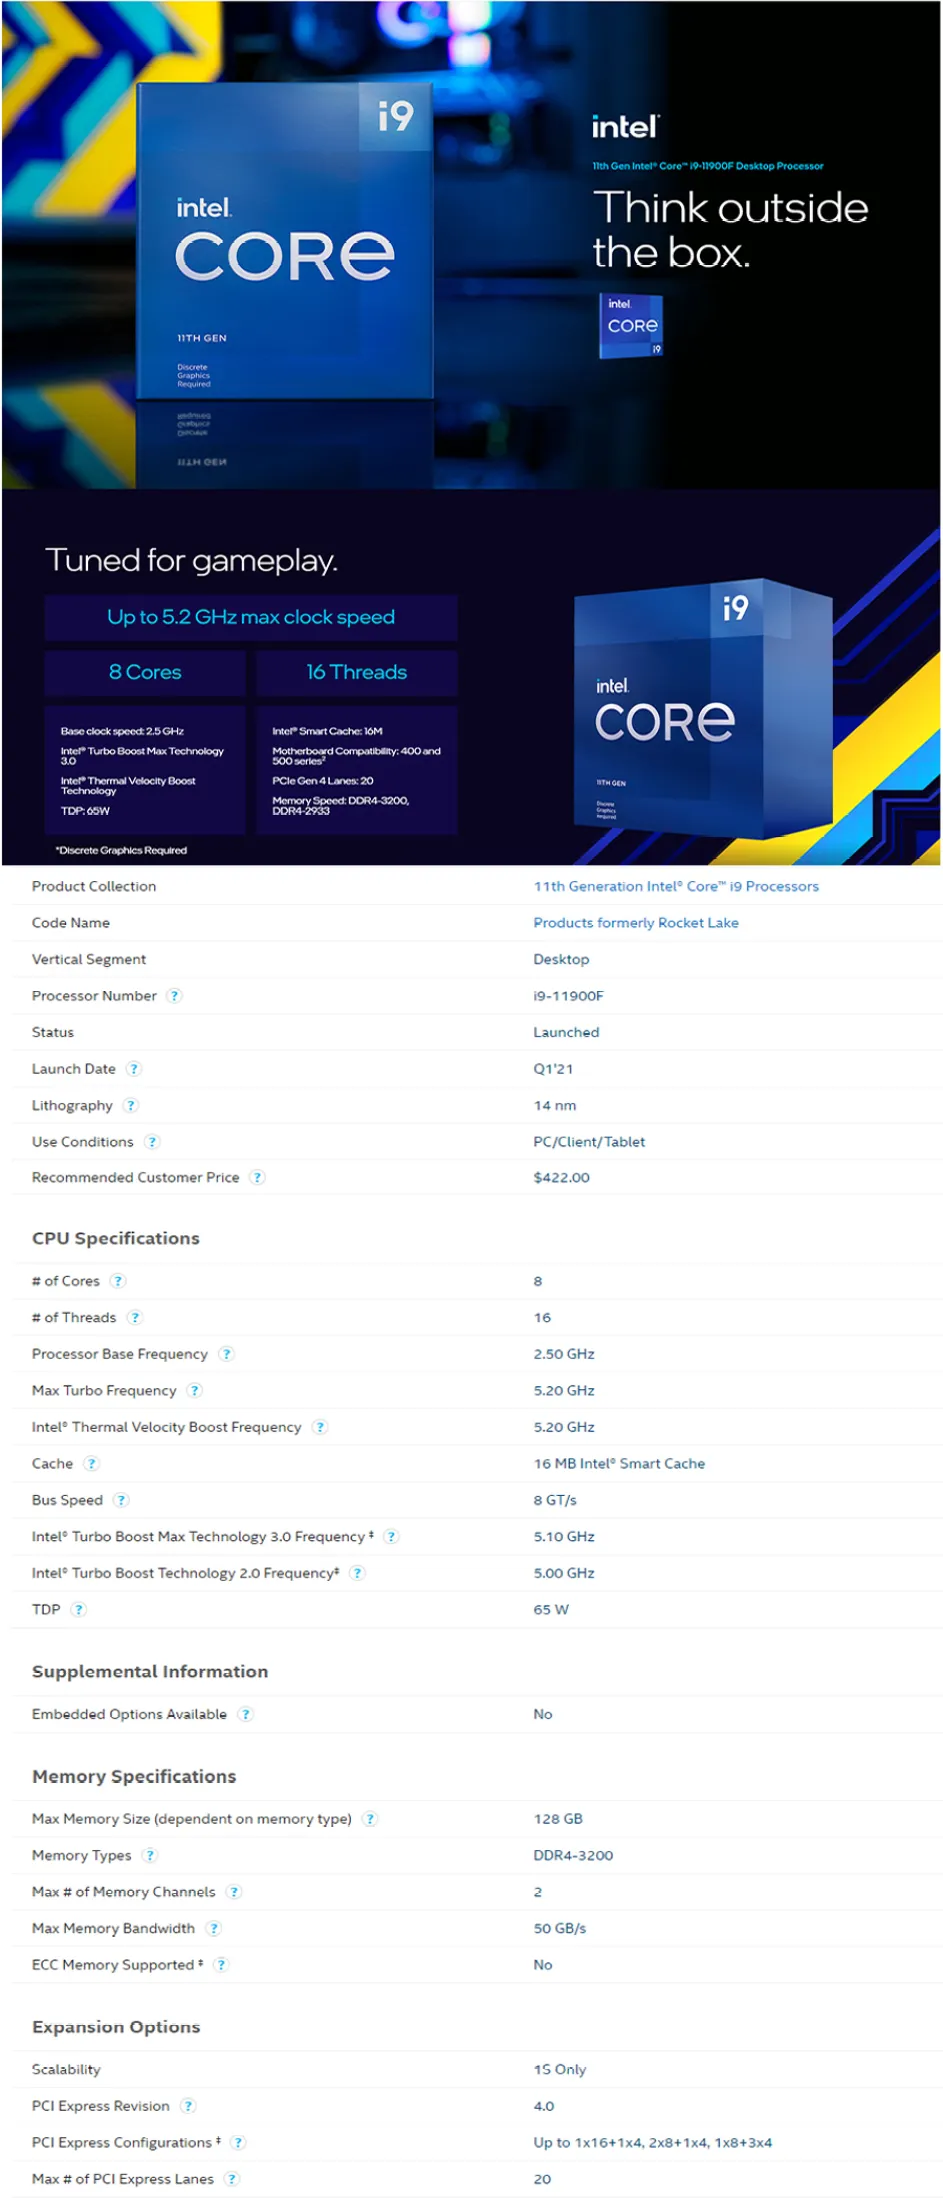This screenshot has height=2200, width=943.
Task: Click help icon beside Use Conditions
Action: click(x=152, y=1141)
